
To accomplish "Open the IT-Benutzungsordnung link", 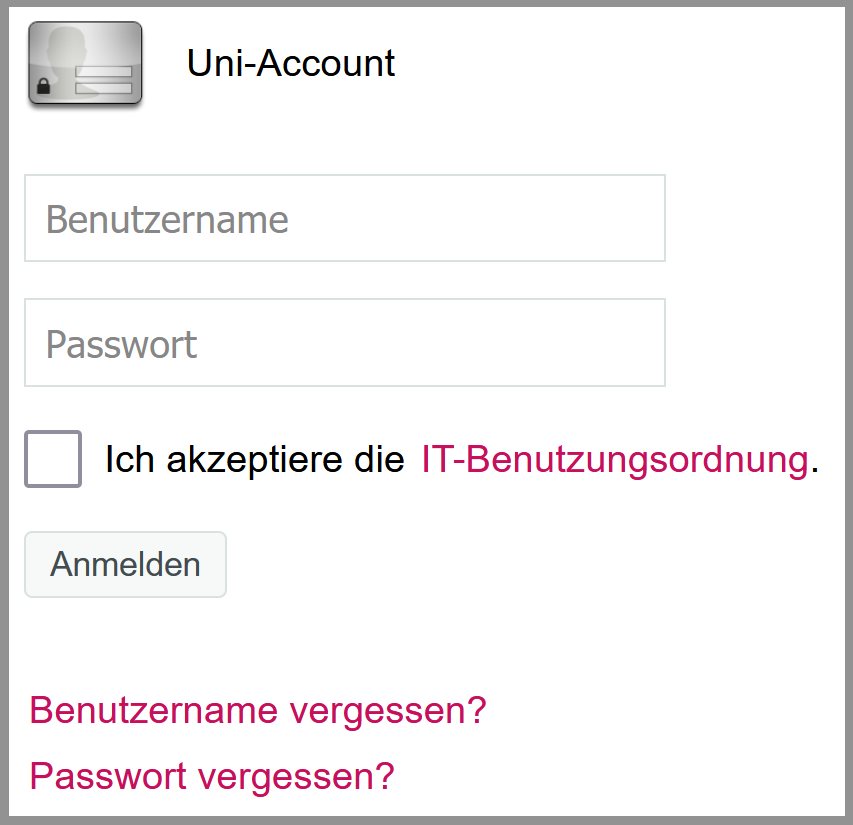I will click(615, 460).
